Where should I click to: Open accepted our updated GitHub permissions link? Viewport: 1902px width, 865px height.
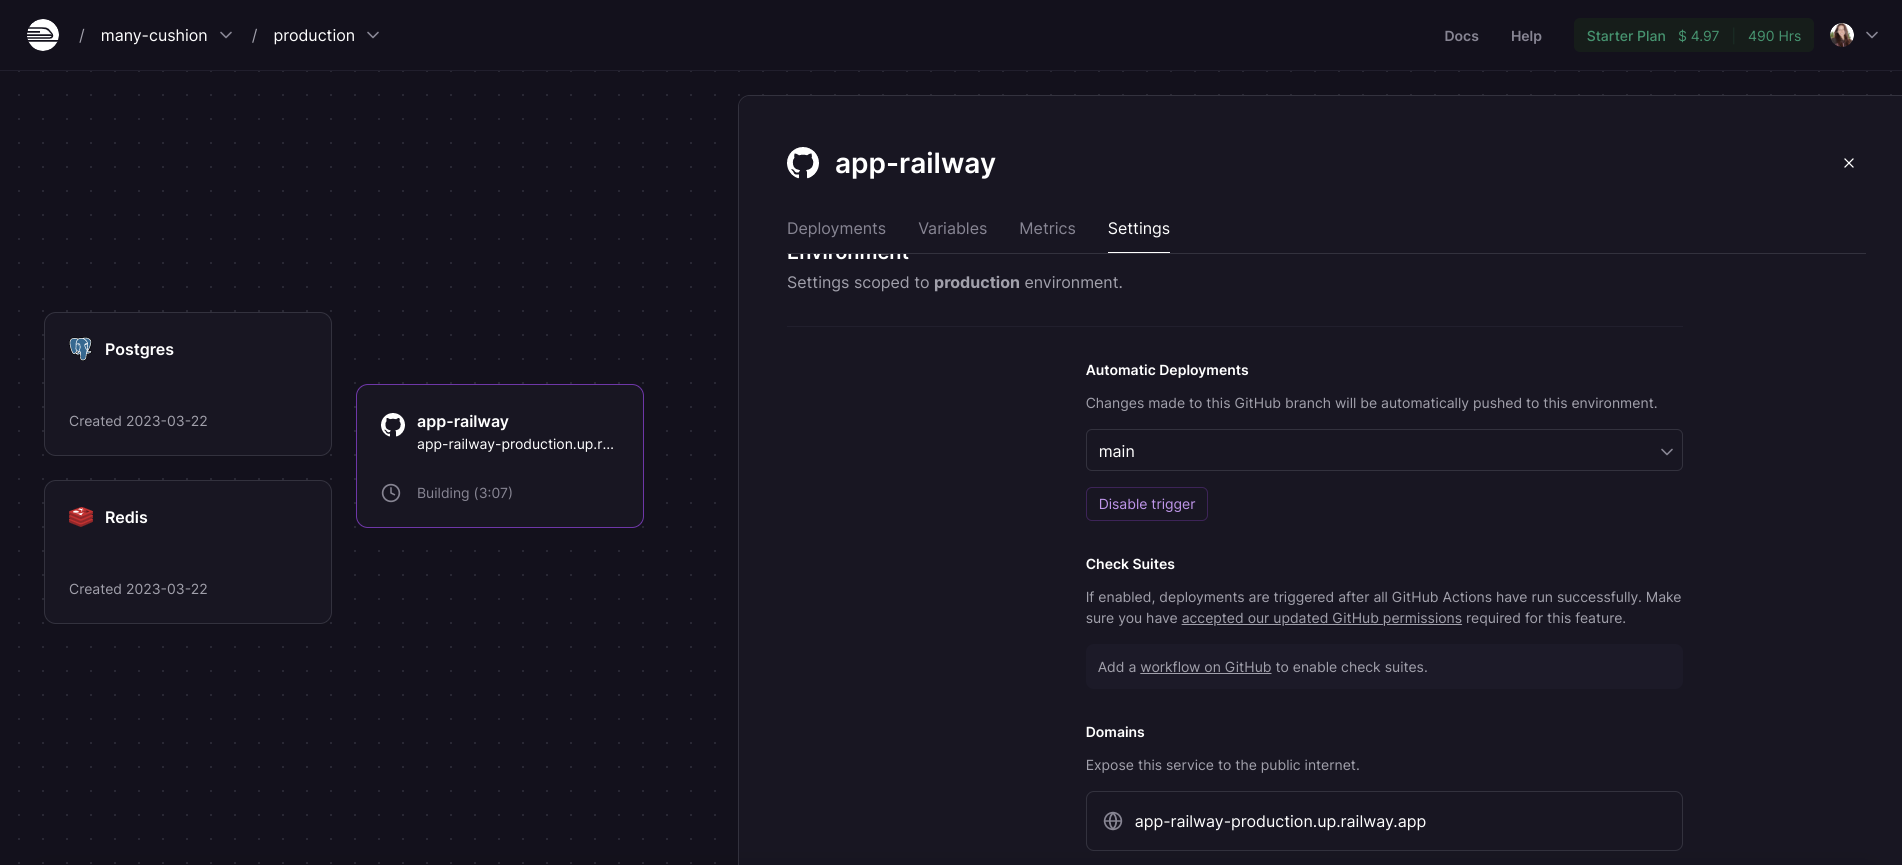1322,619
